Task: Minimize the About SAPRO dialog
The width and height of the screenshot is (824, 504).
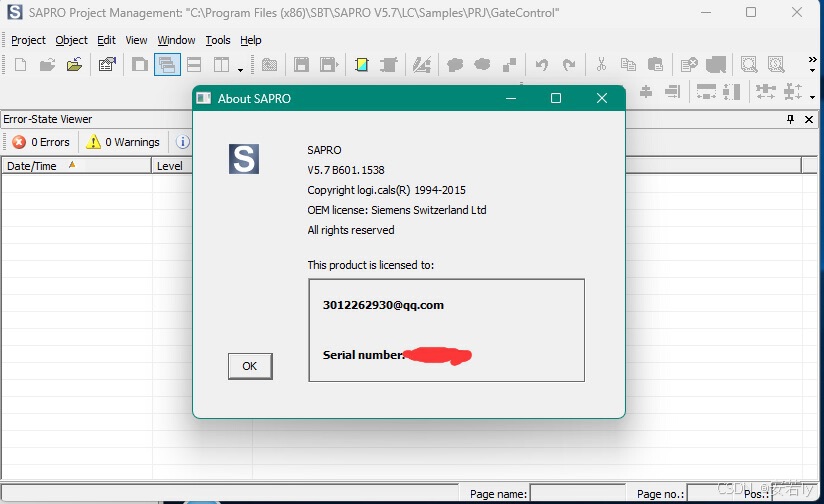Action: (511, 98)
